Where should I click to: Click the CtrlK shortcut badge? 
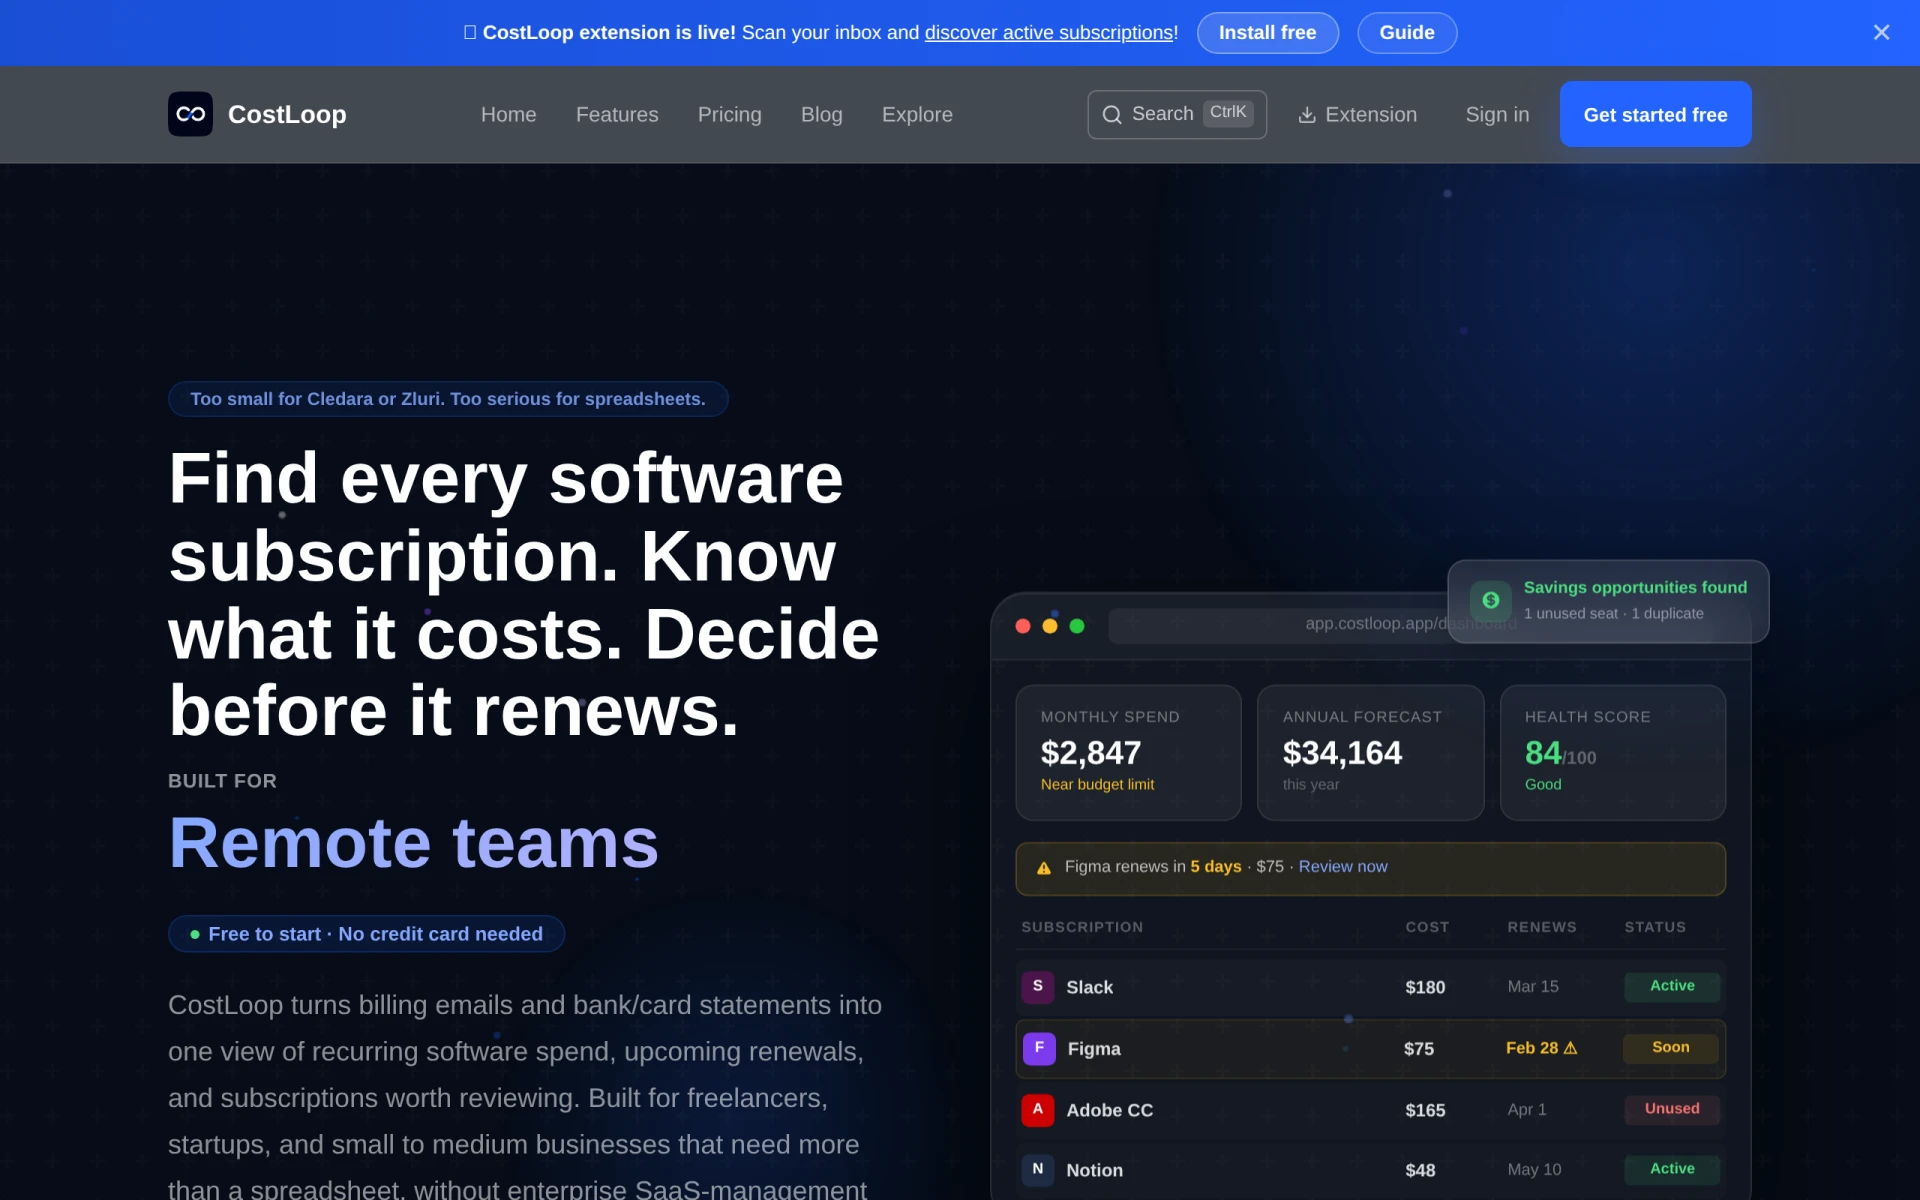[x=1228, y=112]
